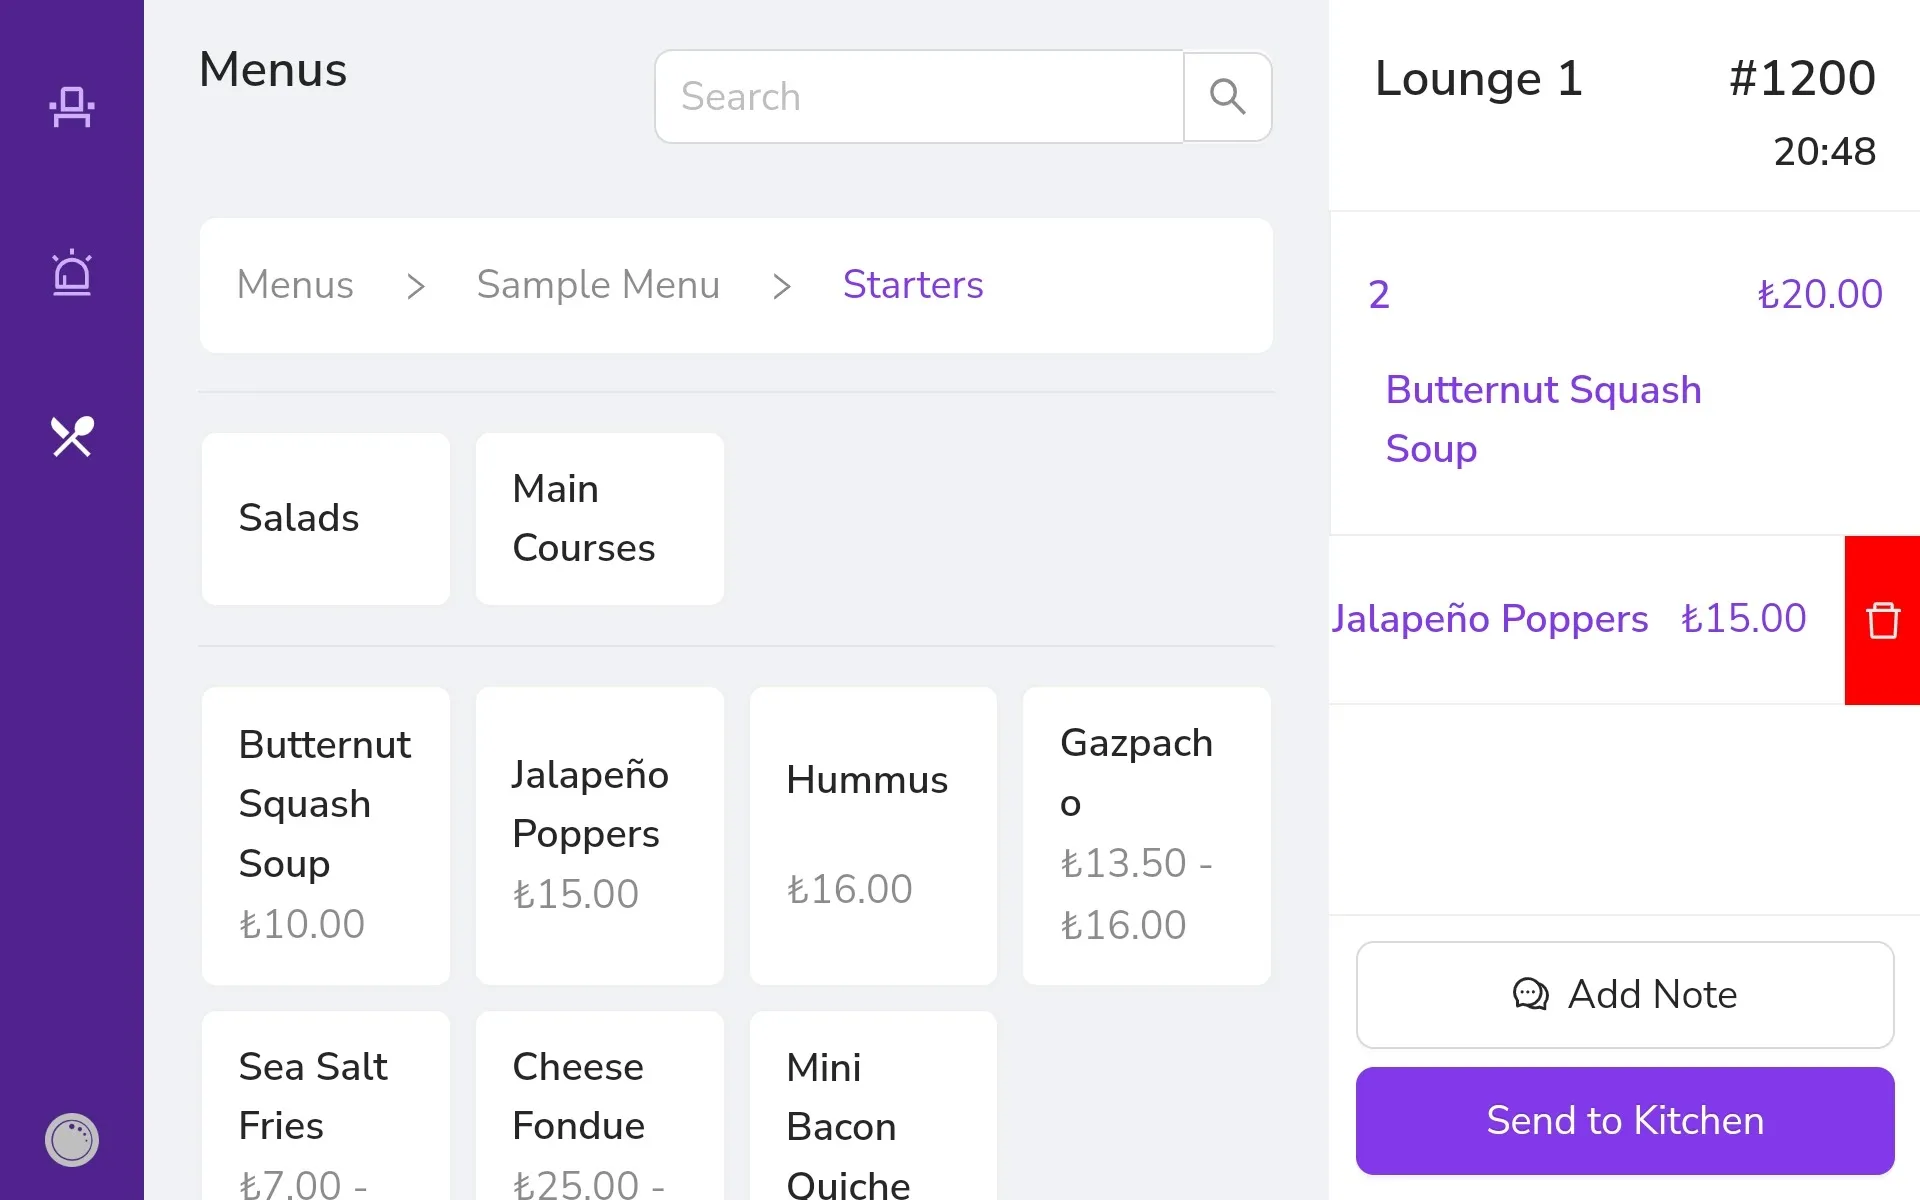Select the Cheese Fondue item card
The image size is (1920, 1200).
600,1106
